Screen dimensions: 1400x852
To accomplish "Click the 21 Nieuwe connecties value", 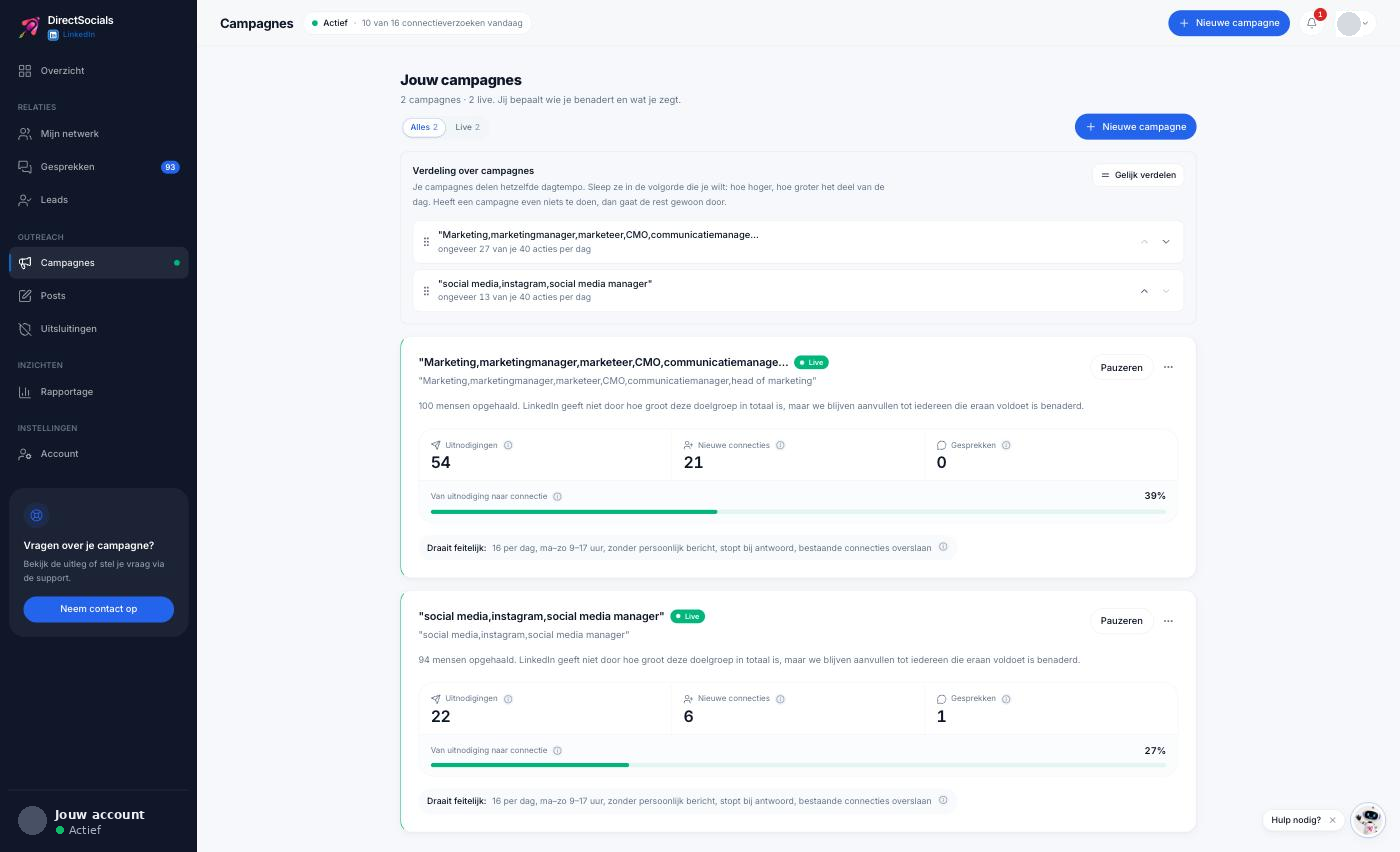I will (693, 463).
